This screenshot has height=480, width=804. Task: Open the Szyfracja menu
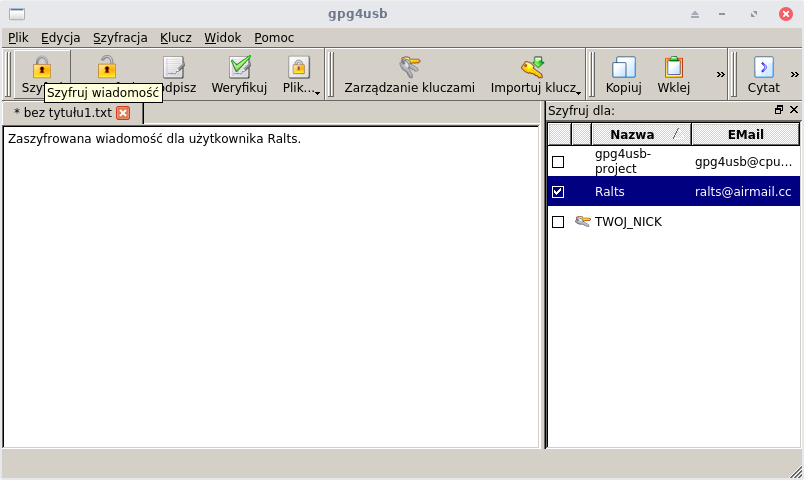[x=120, y=37]
